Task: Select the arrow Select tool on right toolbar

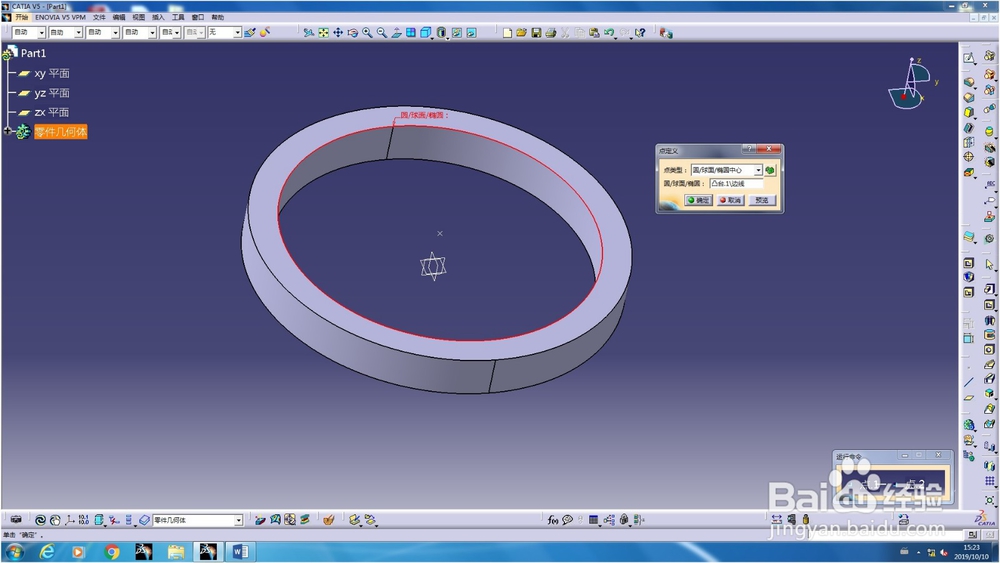Action: [x=989, y=264]
